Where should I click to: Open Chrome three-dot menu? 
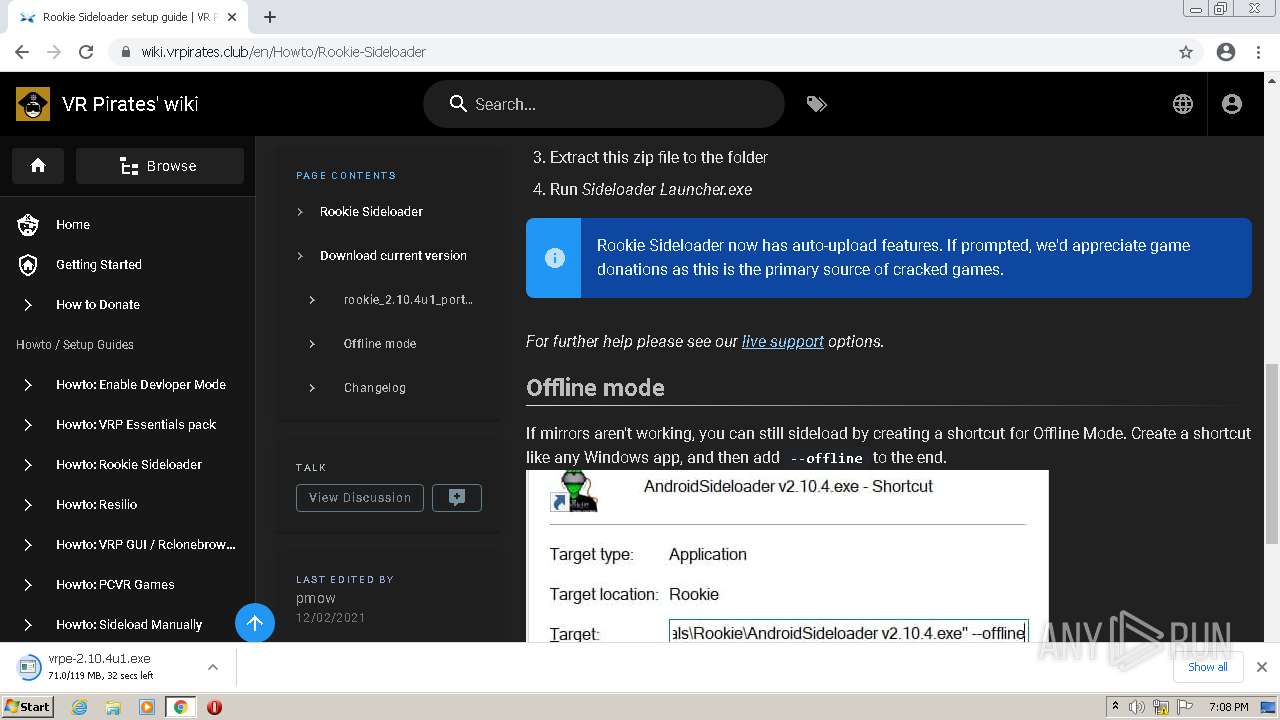1259,52
